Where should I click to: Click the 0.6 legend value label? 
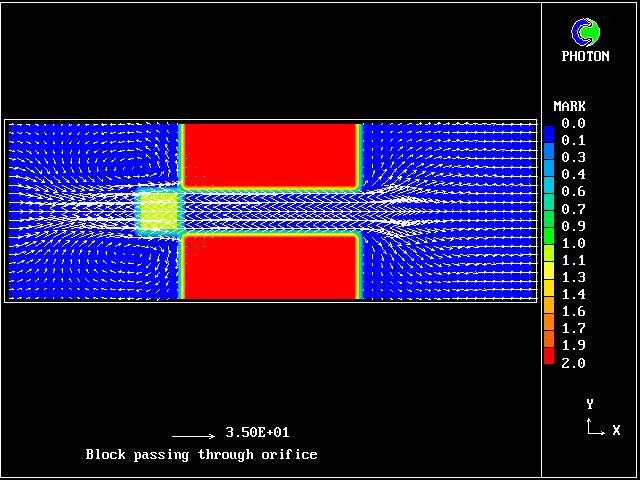click(x=573, y=191)
